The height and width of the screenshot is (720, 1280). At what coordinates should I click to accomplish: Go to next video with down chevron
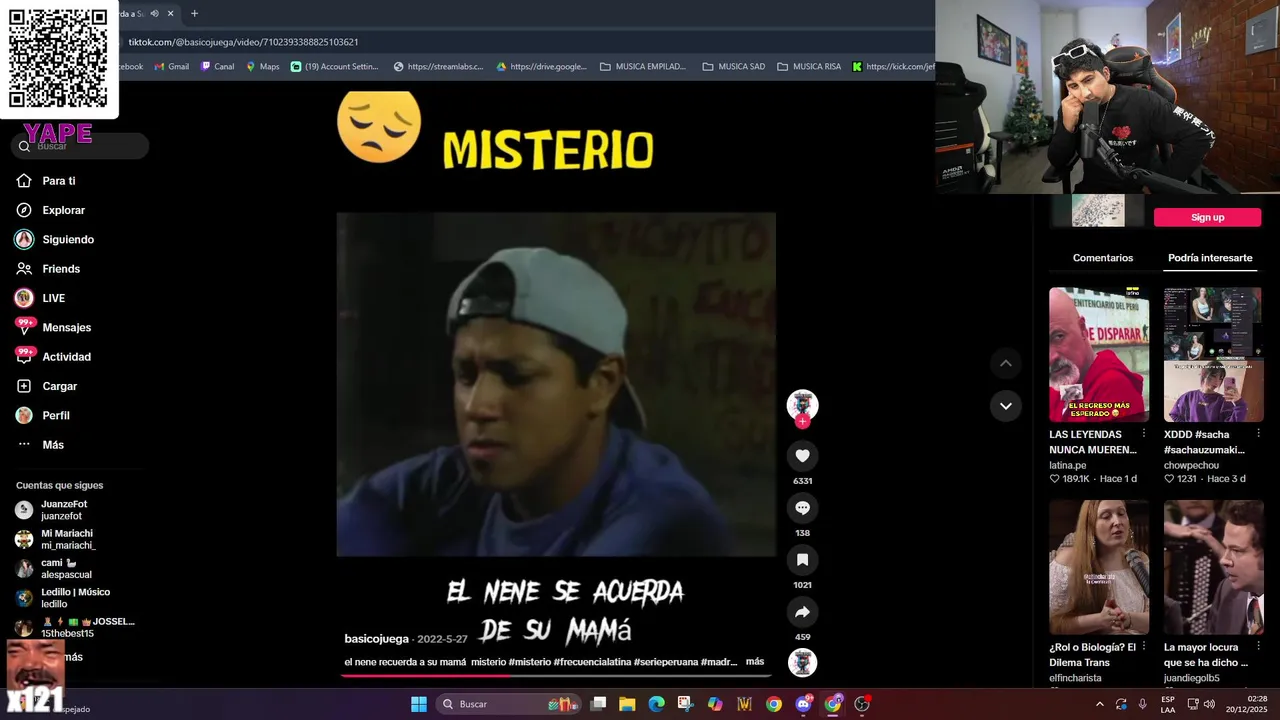[1006, 406]
